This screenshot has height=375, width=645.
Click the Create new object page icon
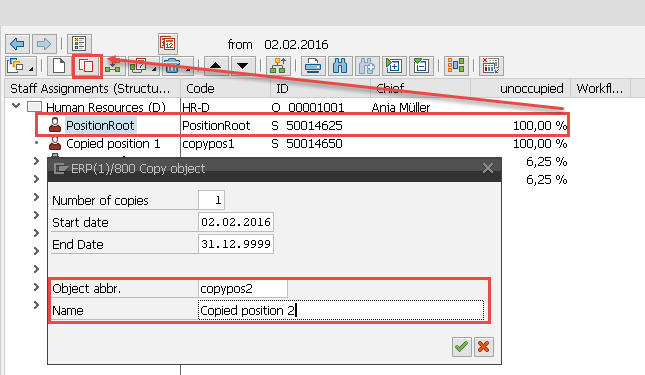tap(59, 66)
